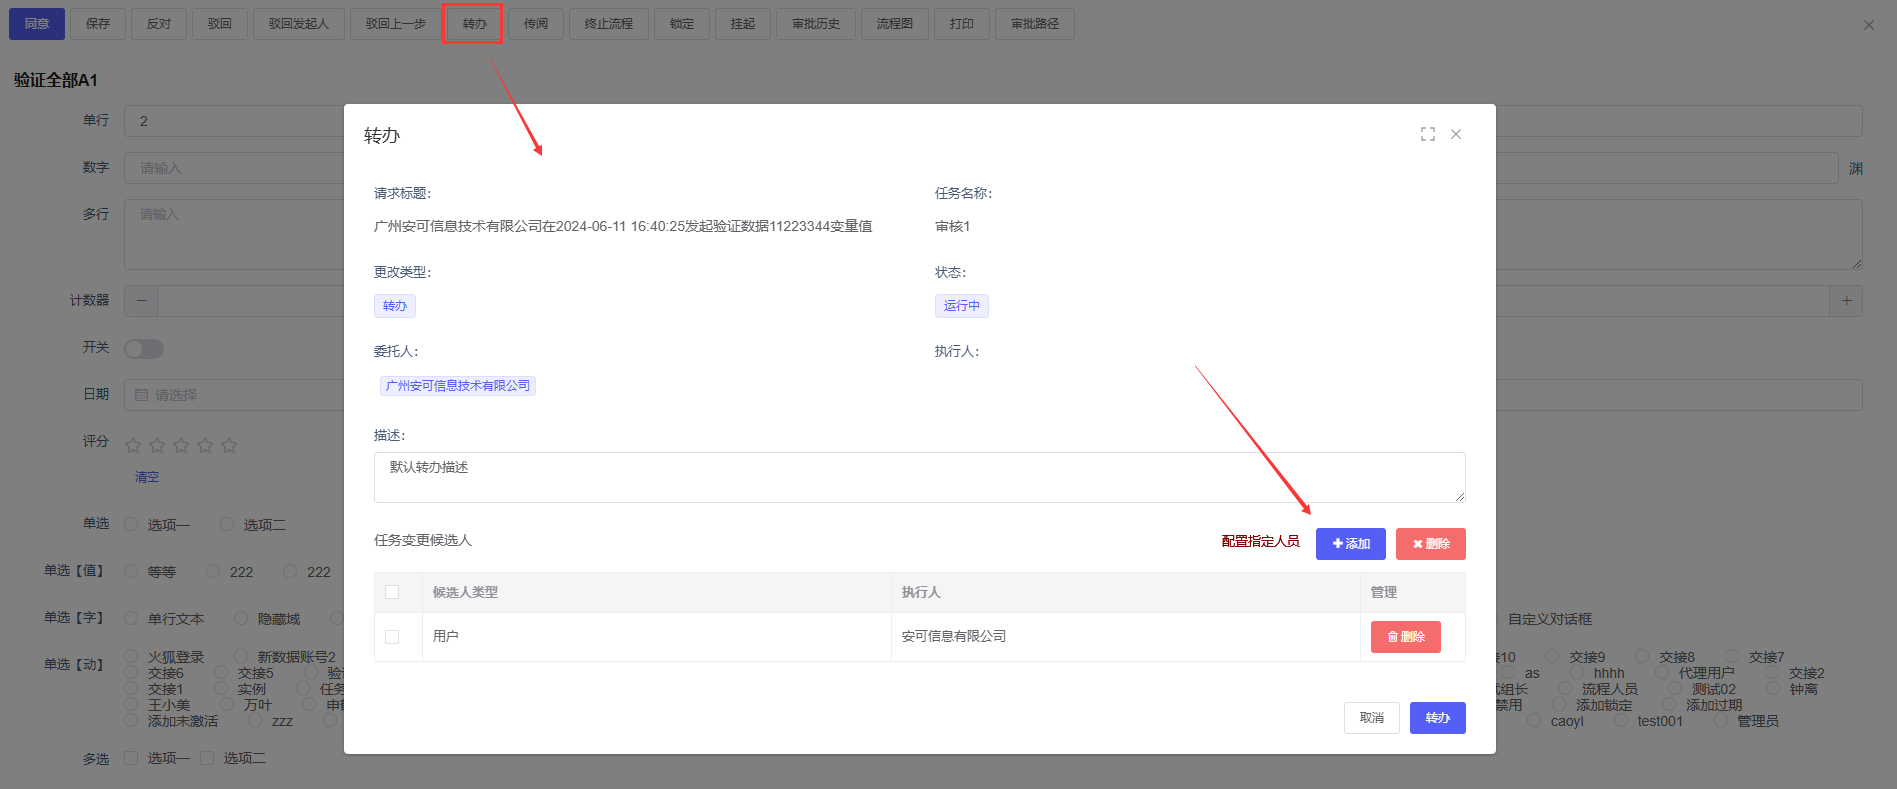
Task: Click the blue 添加 button with plus icon
Action: click(x=1350, y=544)
